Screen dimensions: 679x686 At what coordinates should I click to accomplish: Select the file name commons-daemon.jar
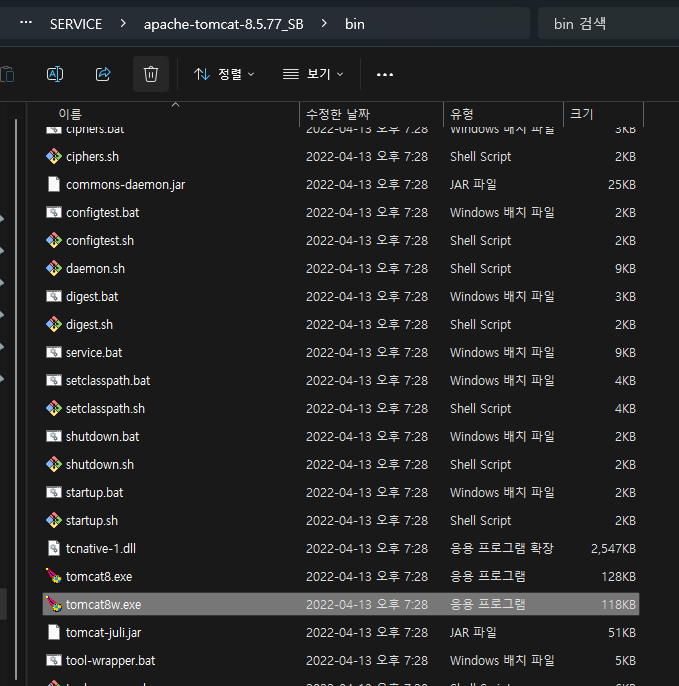tap(126, 185)
